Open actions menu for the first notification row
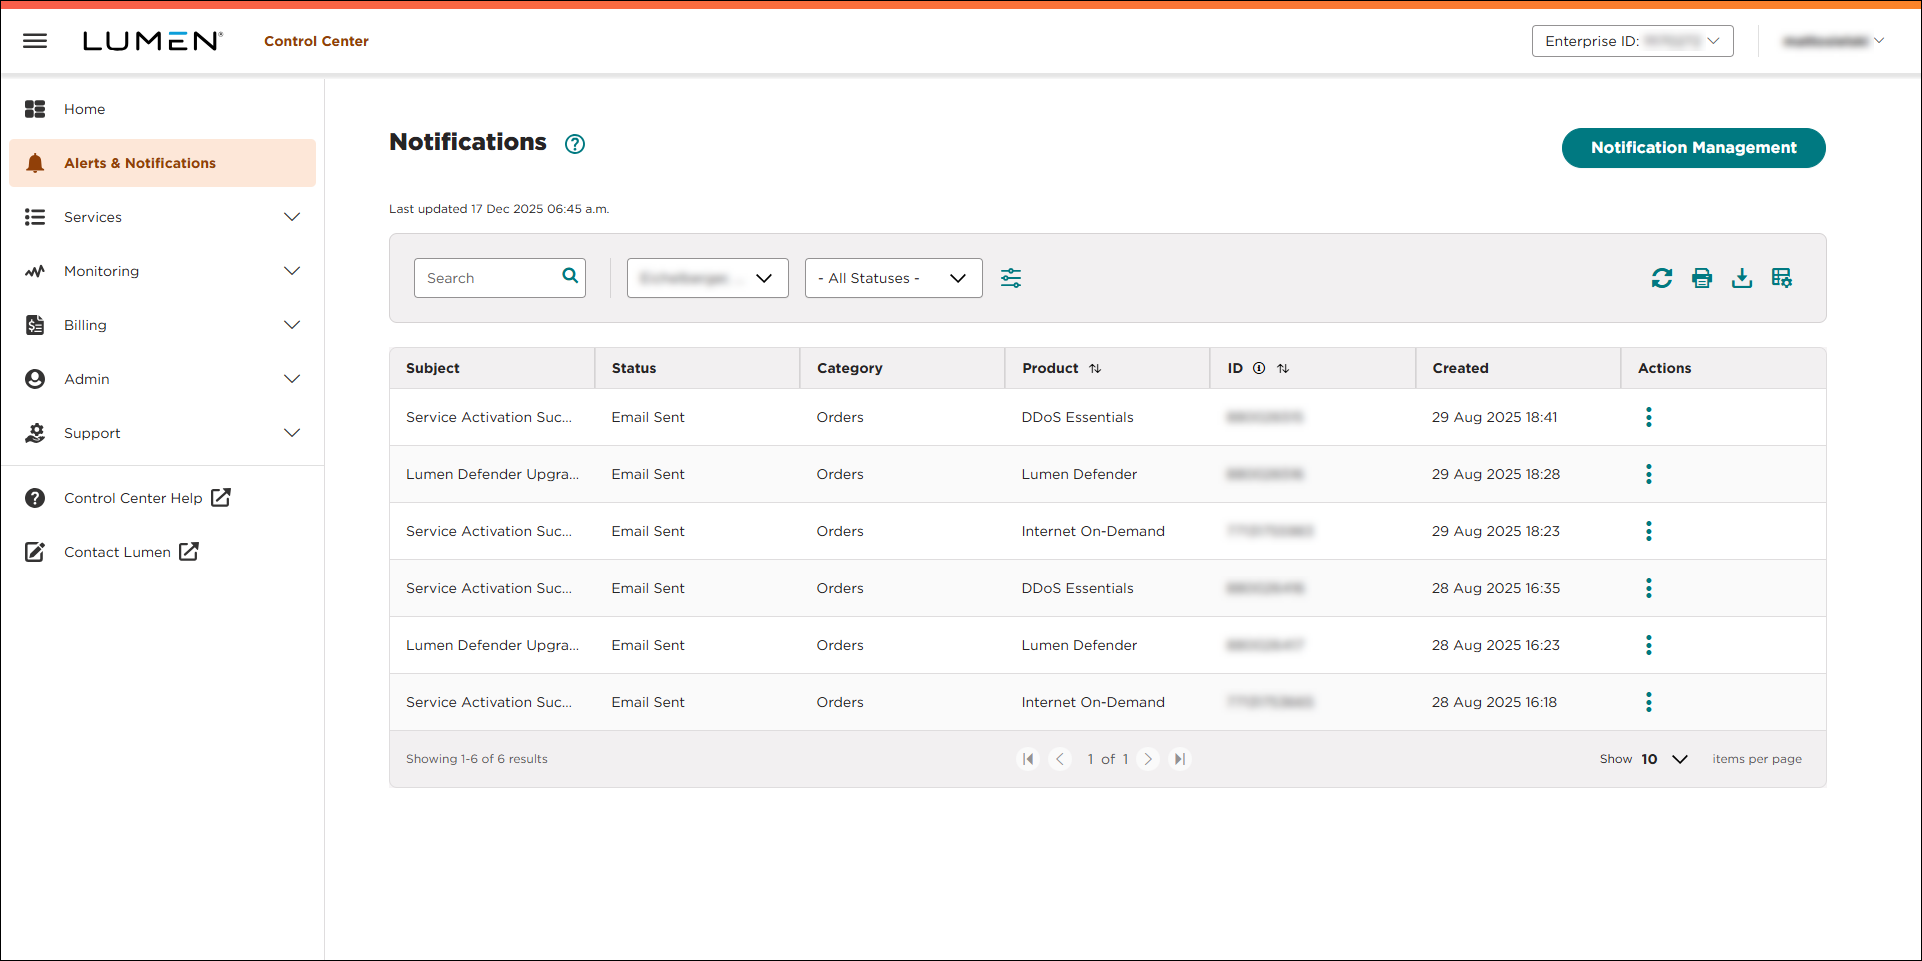This screenshot has width=1922, height=961. 1648,417
